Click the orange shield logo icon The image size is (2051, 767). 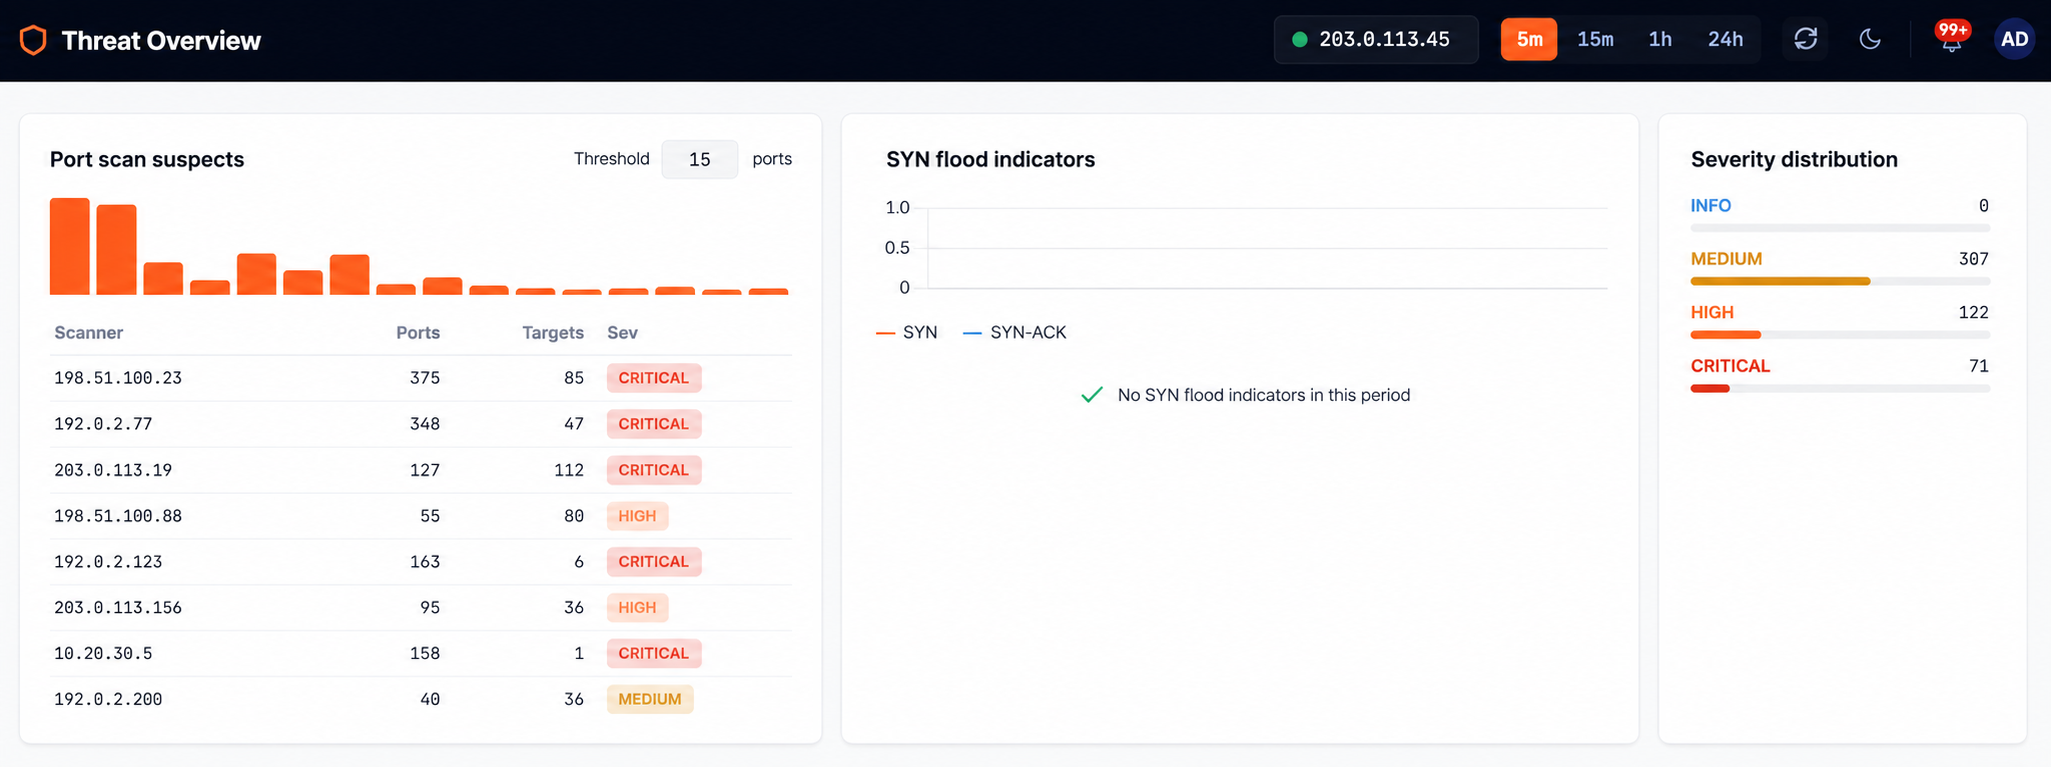(x=33, y=40)
